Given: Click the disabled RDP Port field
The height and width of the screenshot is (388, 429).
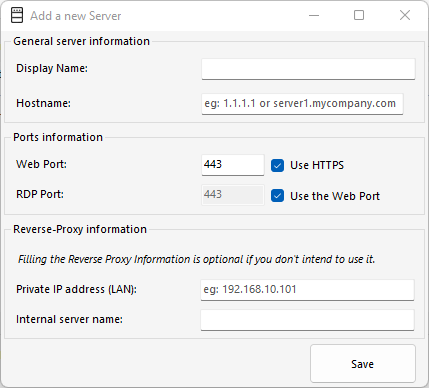Looking at the screenshot, I should tap(233, 195).
